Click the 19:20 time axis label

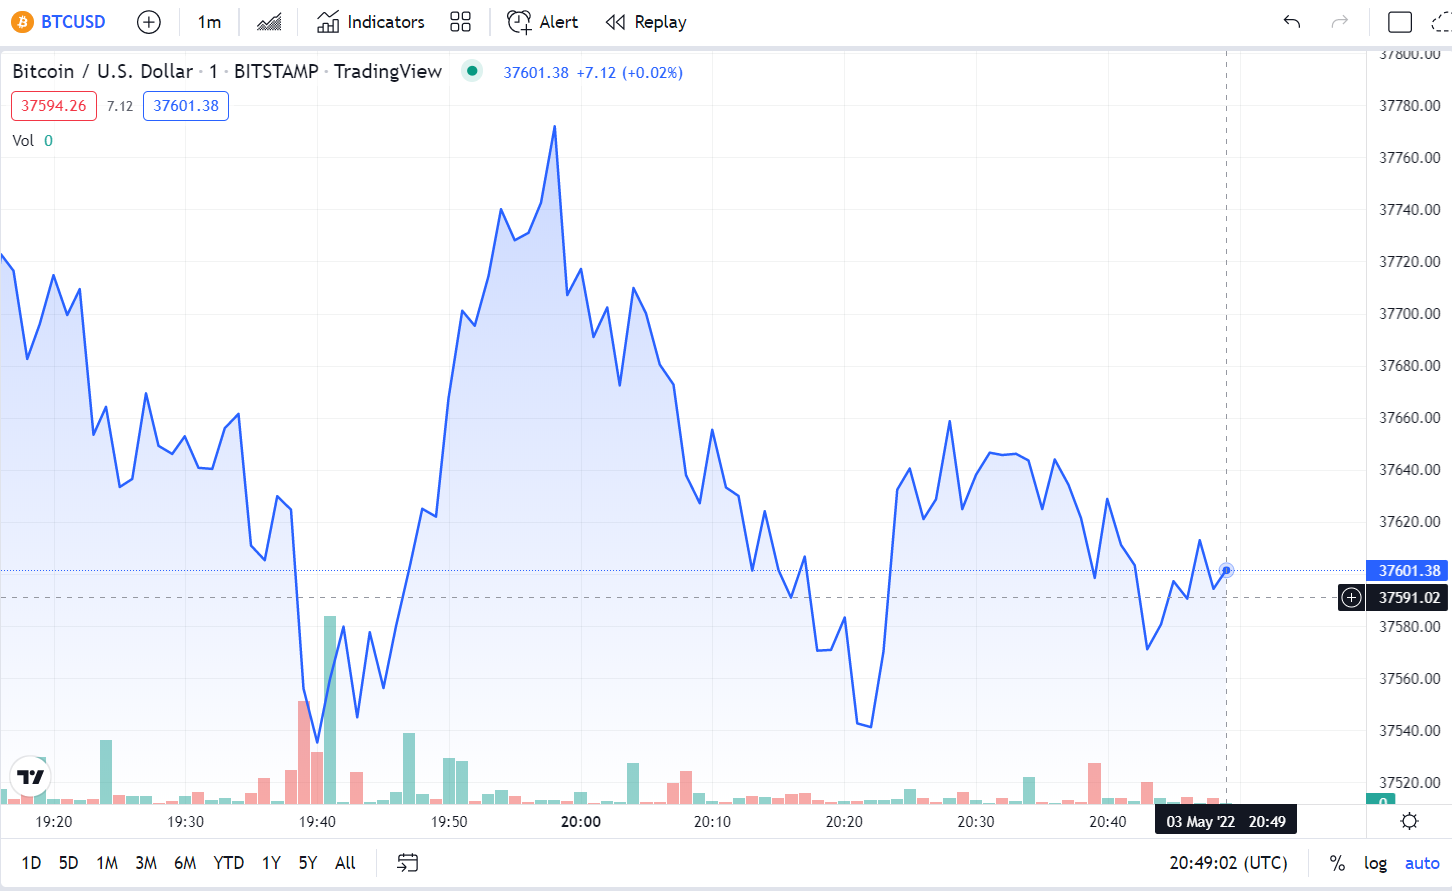pos(54,822)
